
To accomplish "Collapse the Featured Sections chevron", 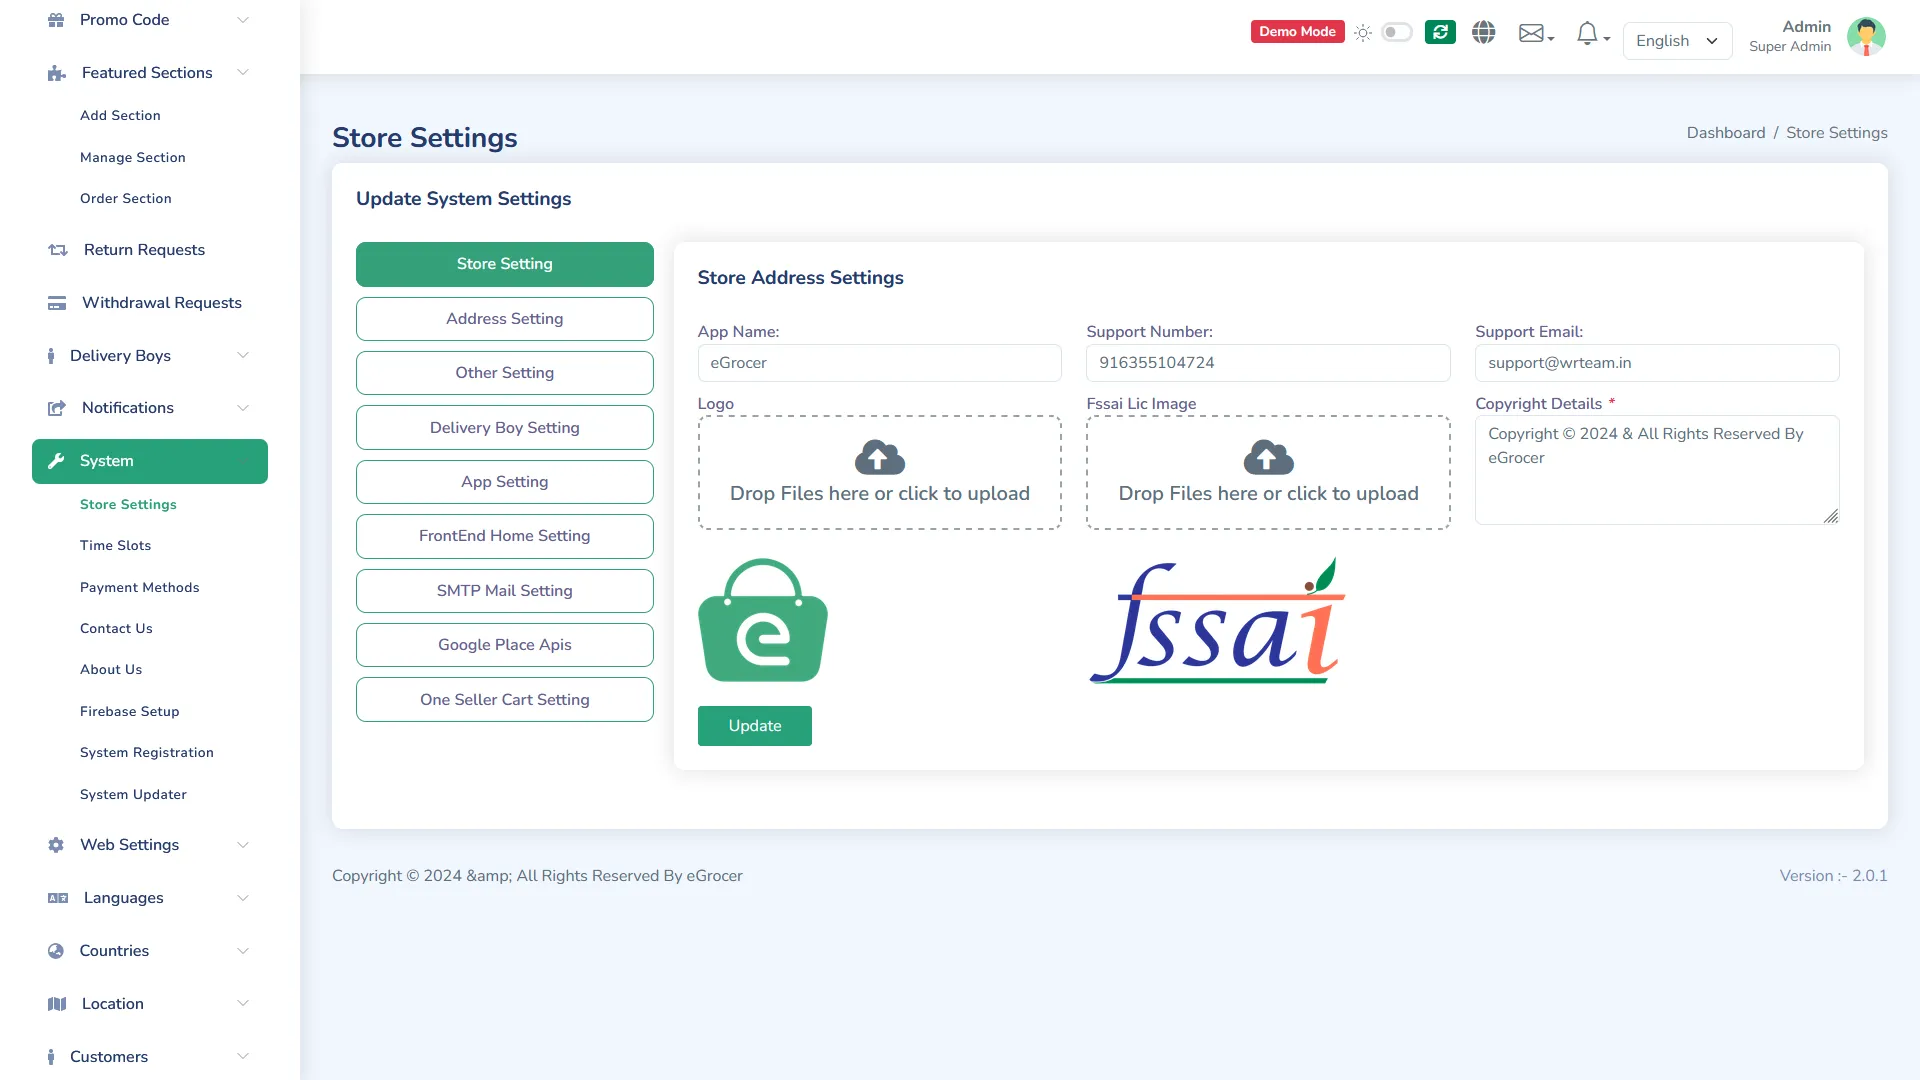I will (x=243, y=73).
